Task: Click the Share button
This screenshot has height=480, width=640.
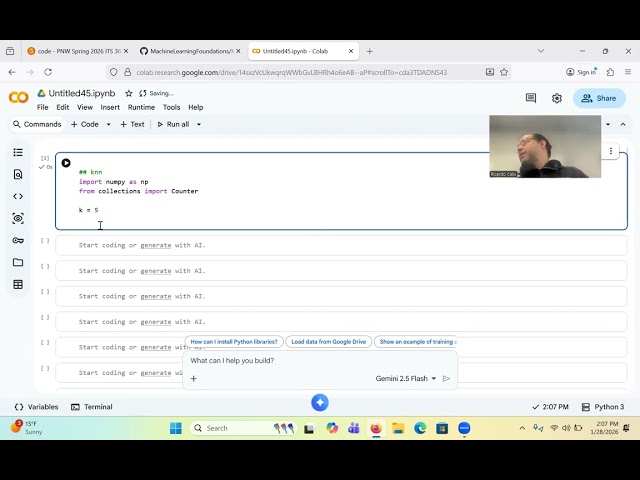Action: [x=599, y=98]
